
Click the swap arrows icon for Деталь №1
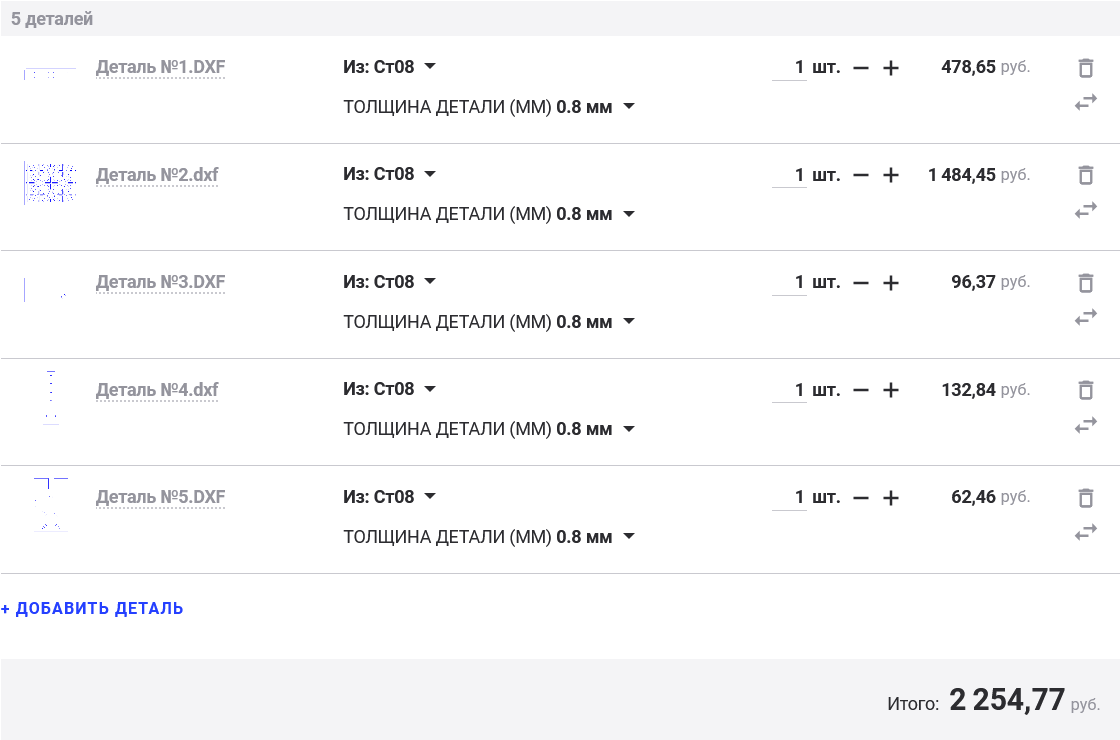(x=1085, y=102)
